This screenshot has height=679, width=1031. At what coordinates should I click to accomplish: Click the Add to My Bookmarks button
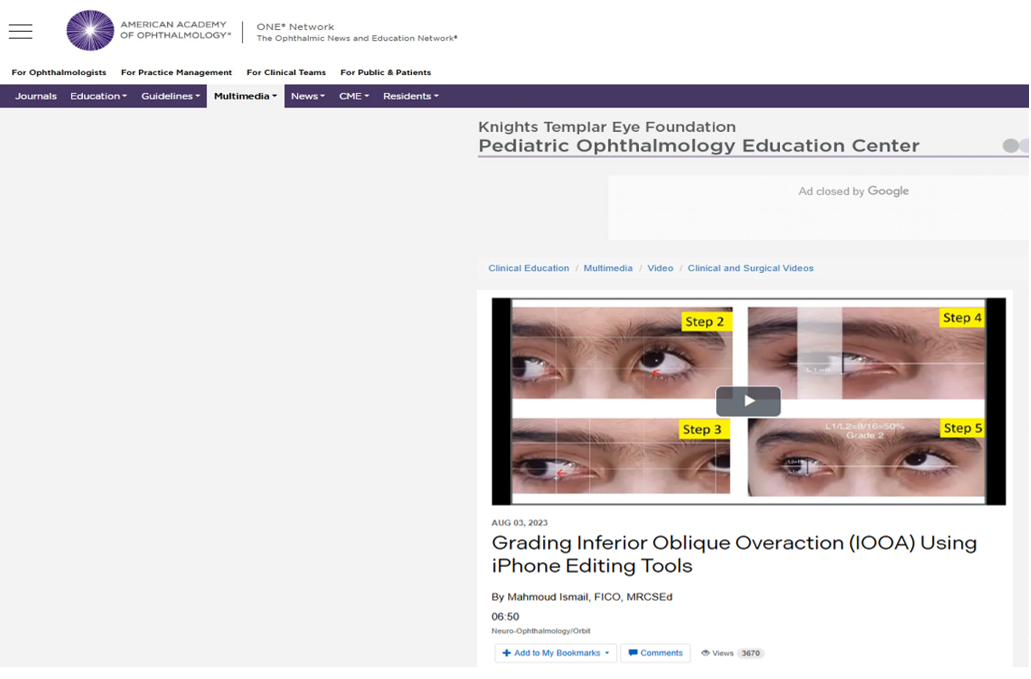[556, 653]
